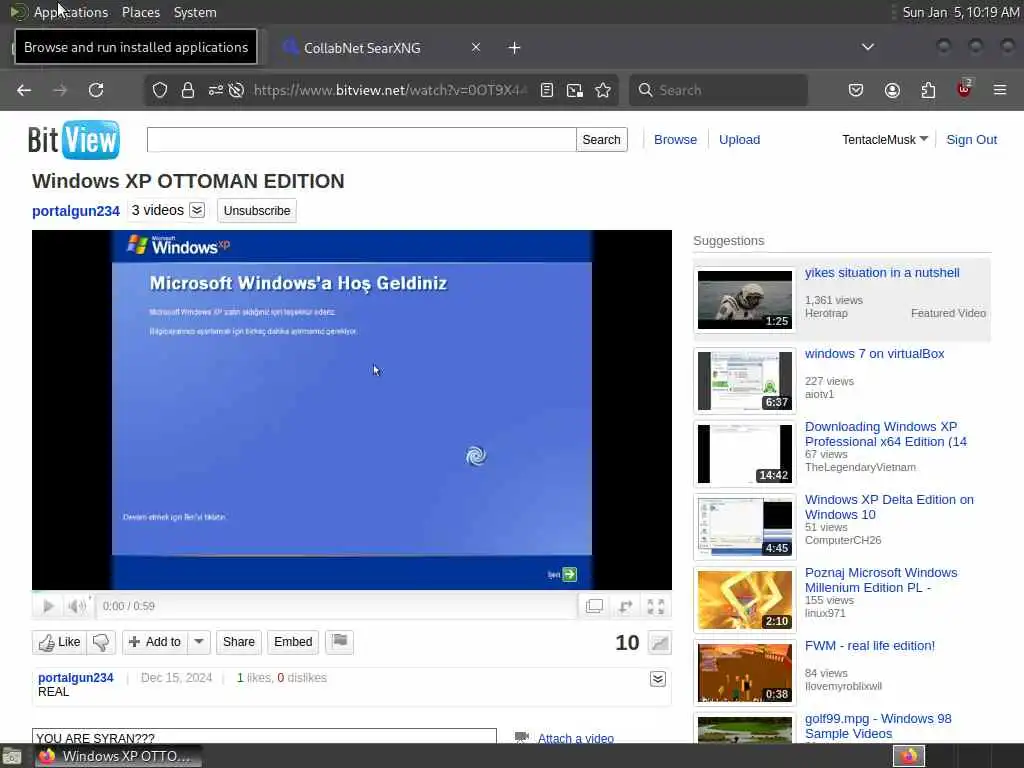Open the System menu
The width and height of the screenshot is (1024, 768).
pos(195,12)
